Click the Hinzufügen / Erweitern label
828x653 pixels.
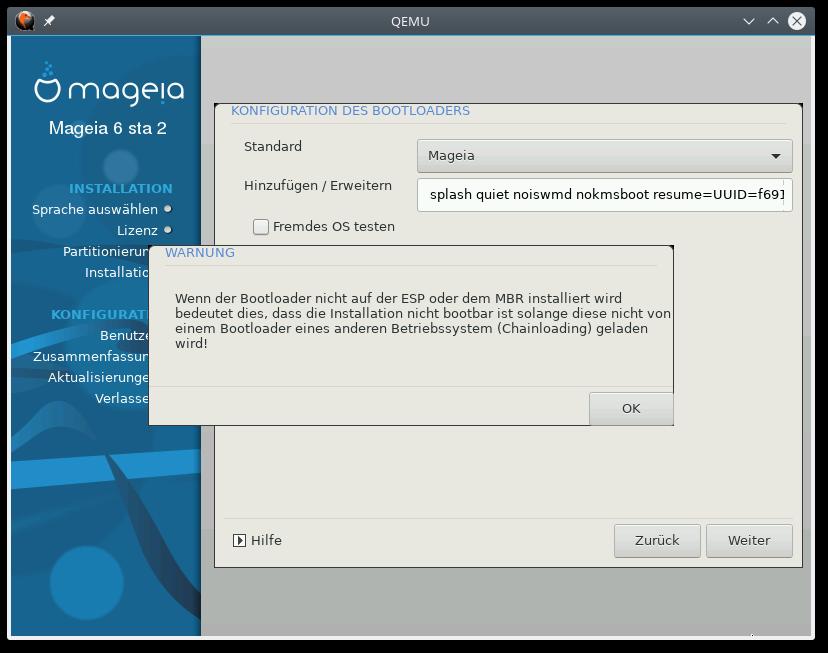[318, 186]
